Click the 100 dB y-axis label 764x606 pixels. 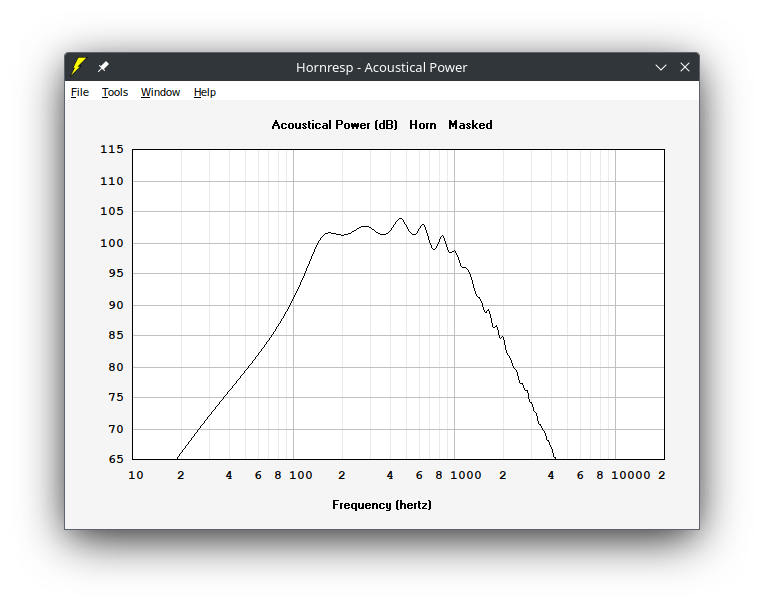pos(112,243)
